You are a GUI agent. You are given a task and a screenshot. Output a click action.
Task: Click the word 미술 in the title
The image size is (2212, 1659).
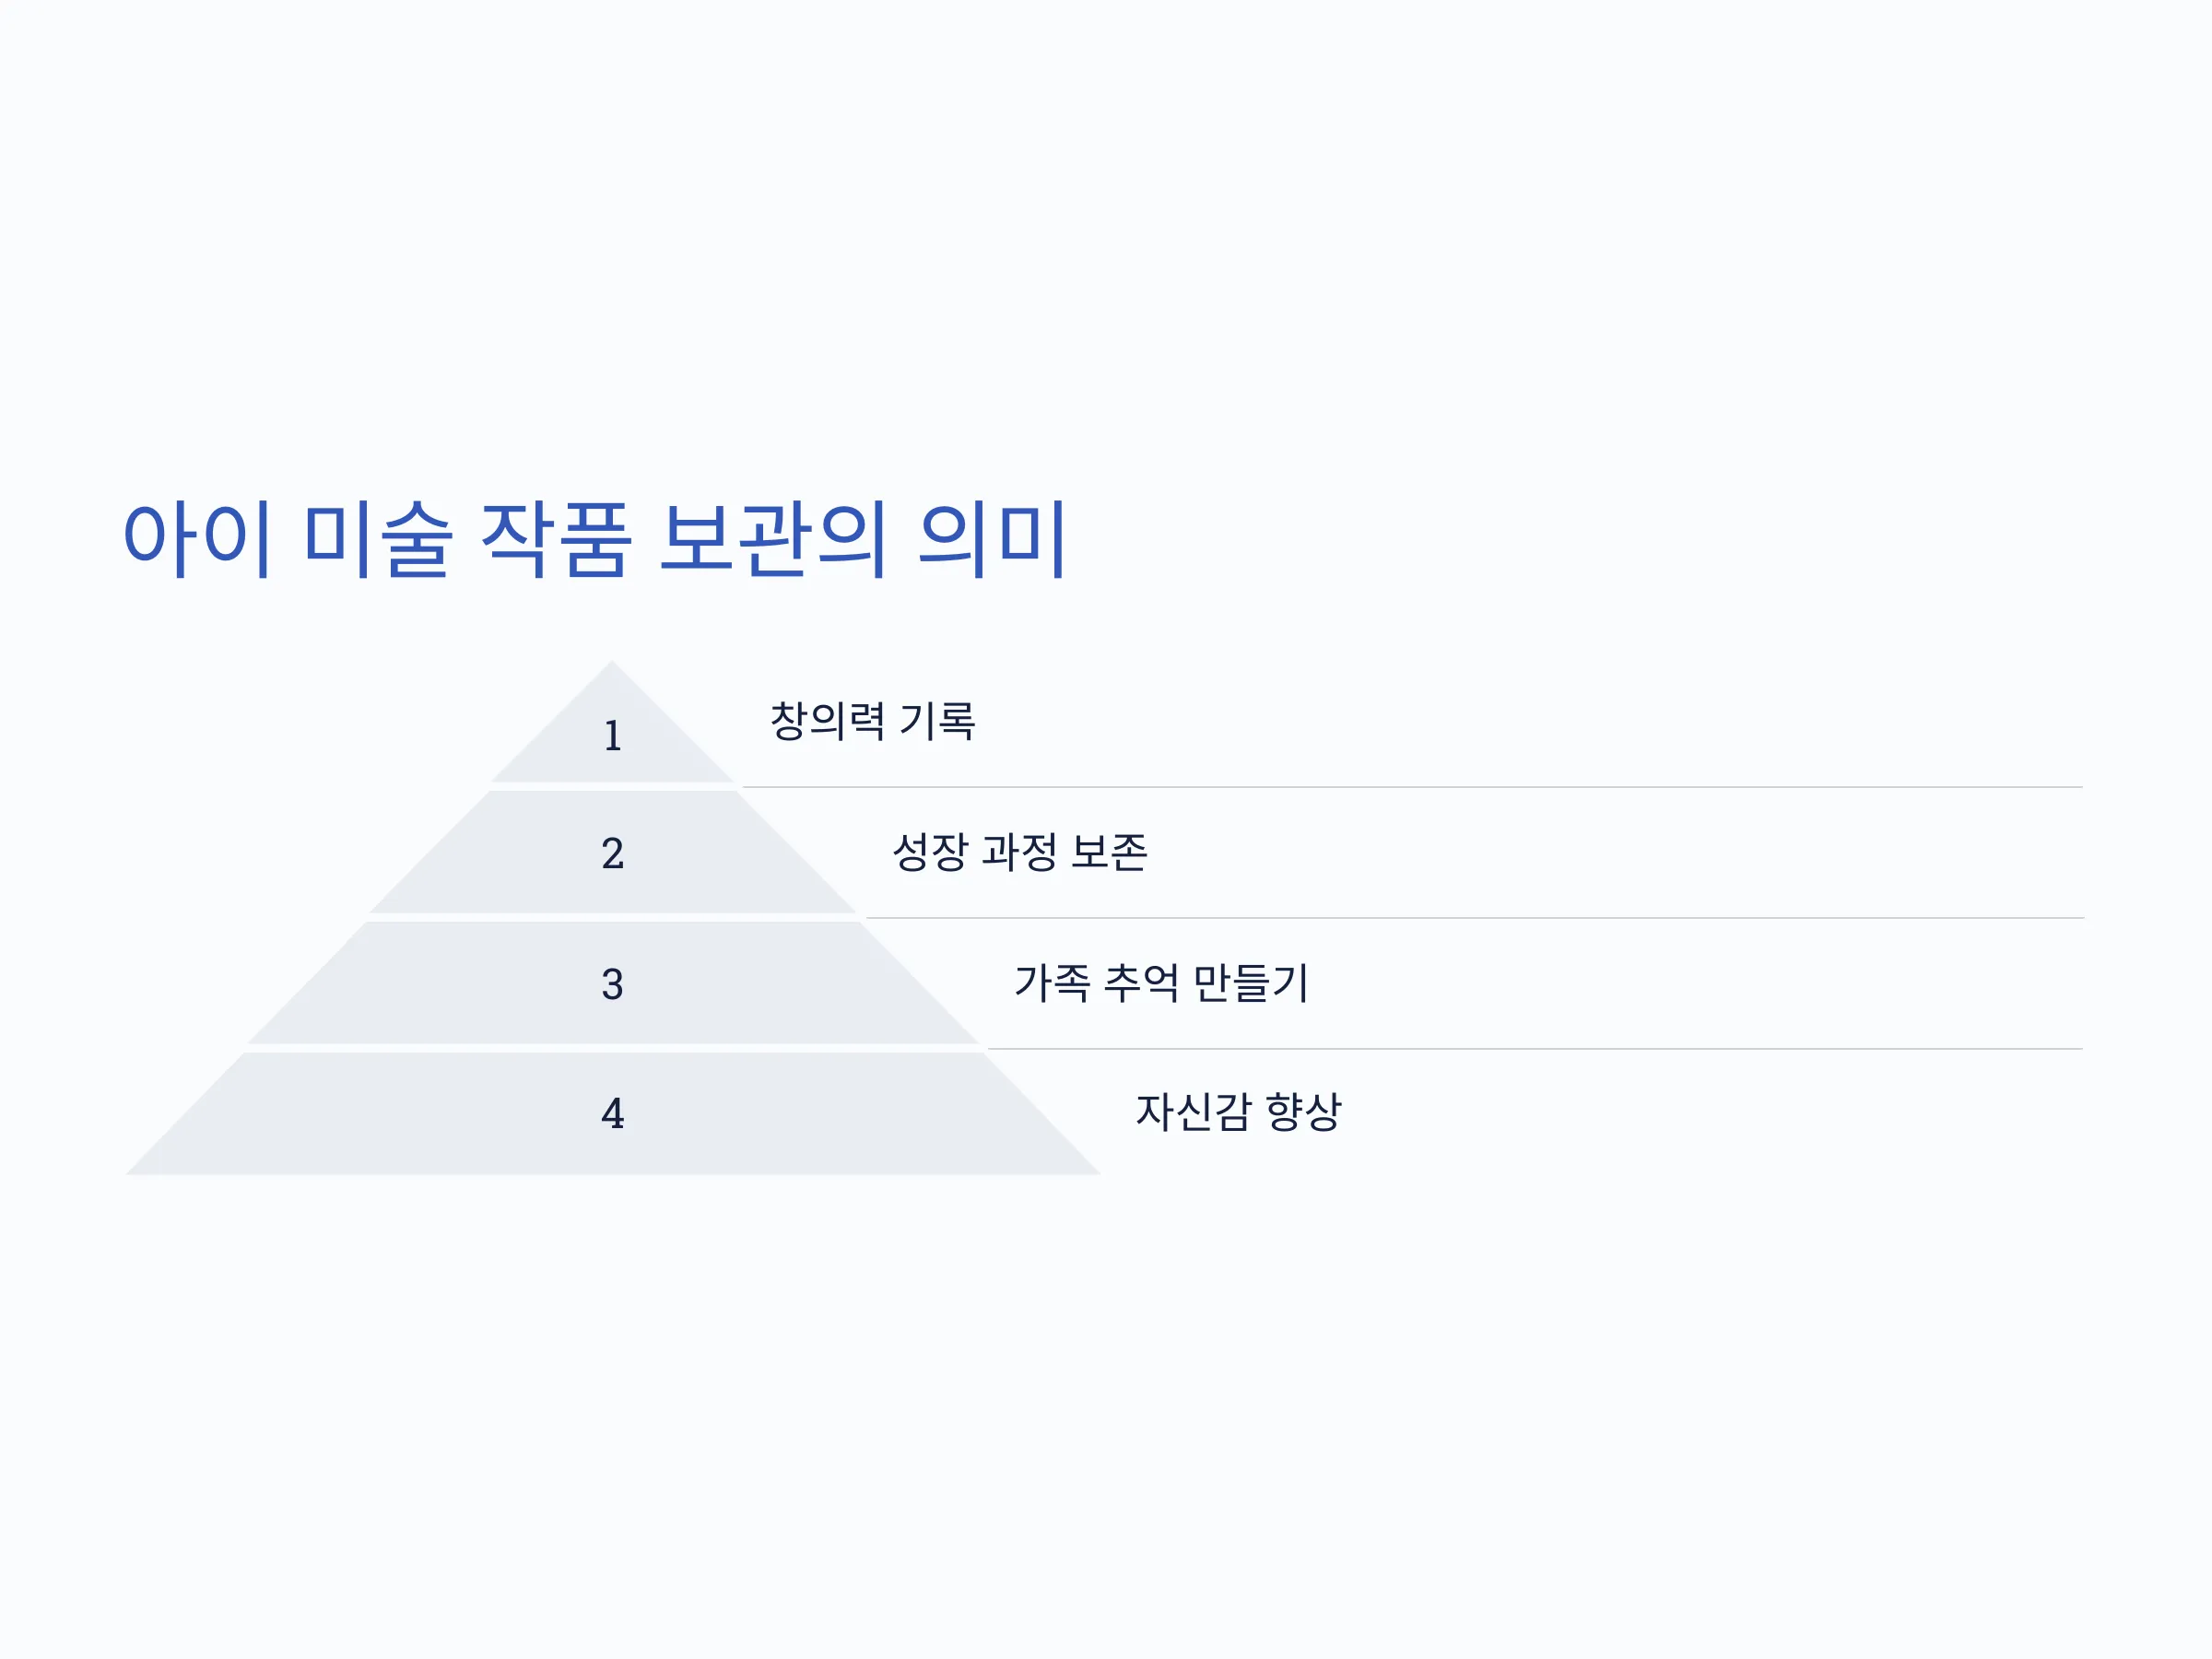378,539
